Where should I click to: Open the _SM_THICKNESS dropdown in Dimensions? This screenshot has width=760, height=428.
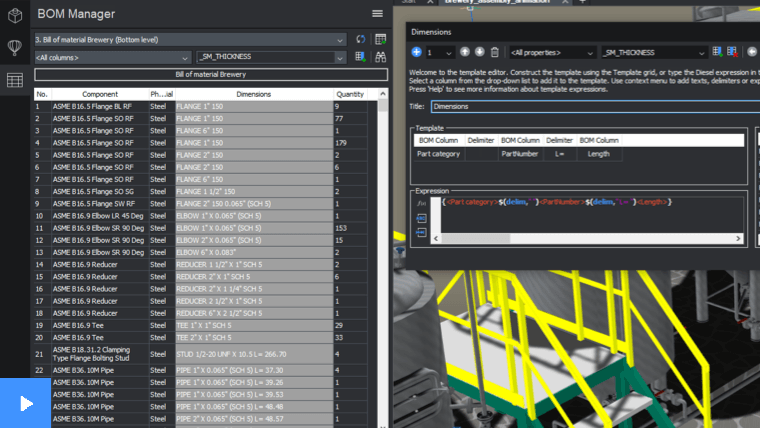pos(653,52)
